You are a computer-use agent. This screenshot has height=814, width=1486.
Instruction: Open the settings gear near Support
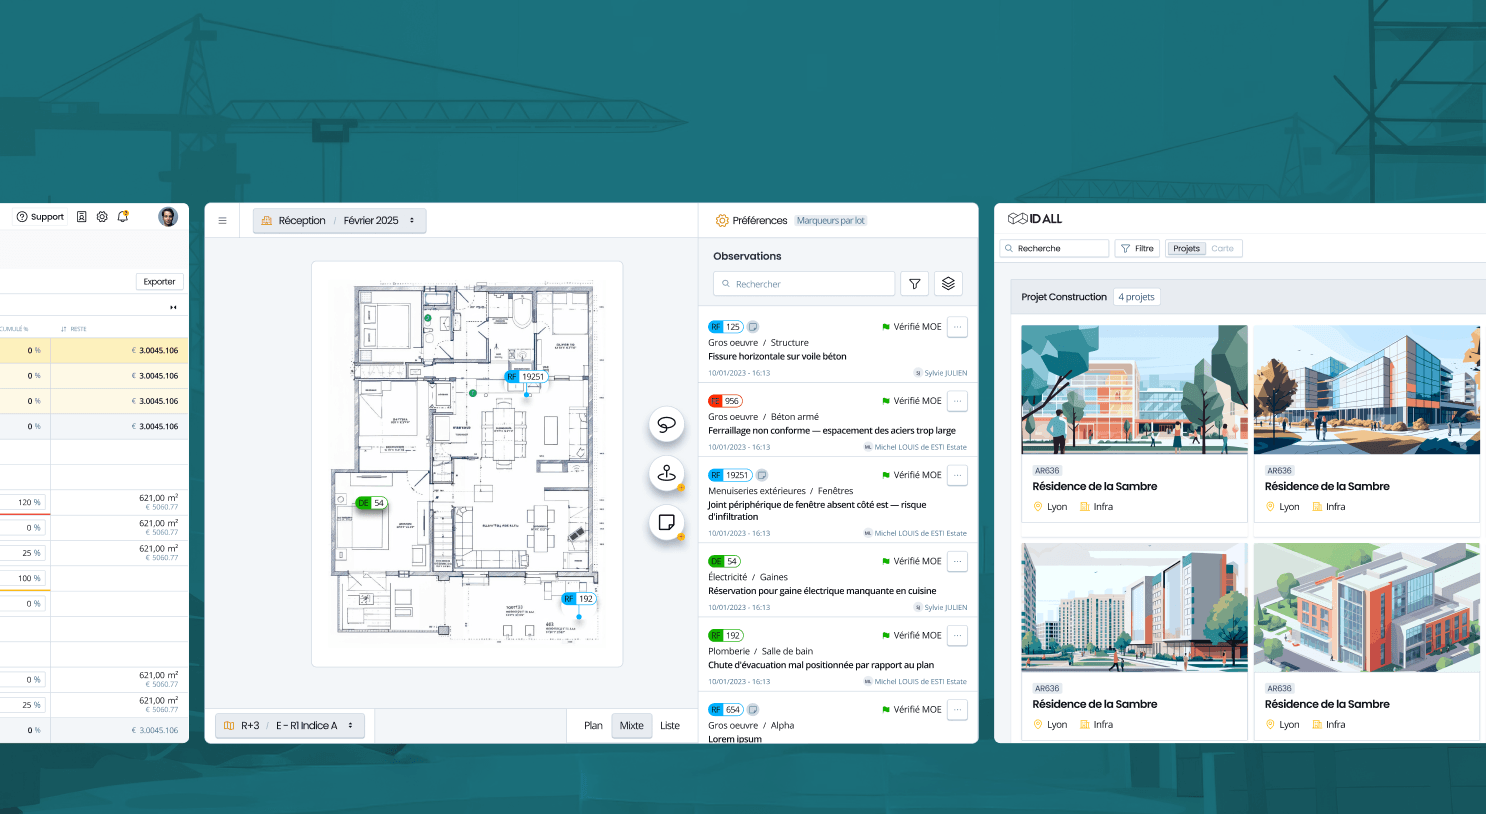(102, 216)
